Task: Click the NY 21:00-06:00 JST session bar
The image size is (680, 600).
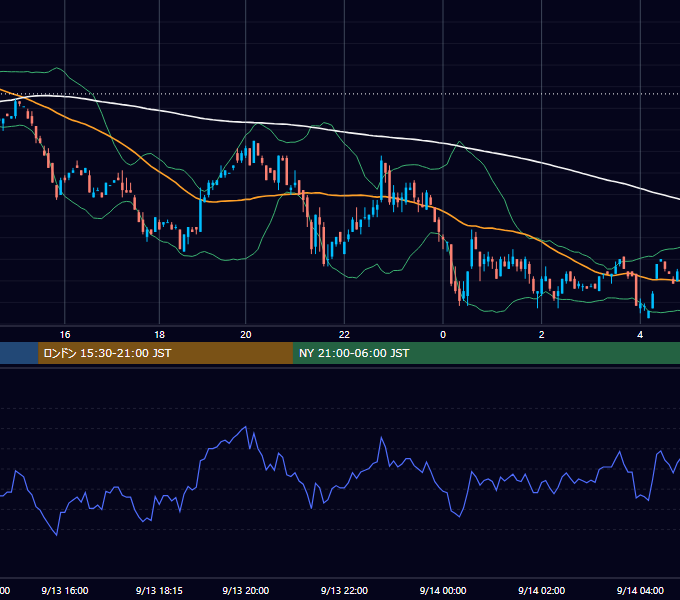Action: [486, 353]
